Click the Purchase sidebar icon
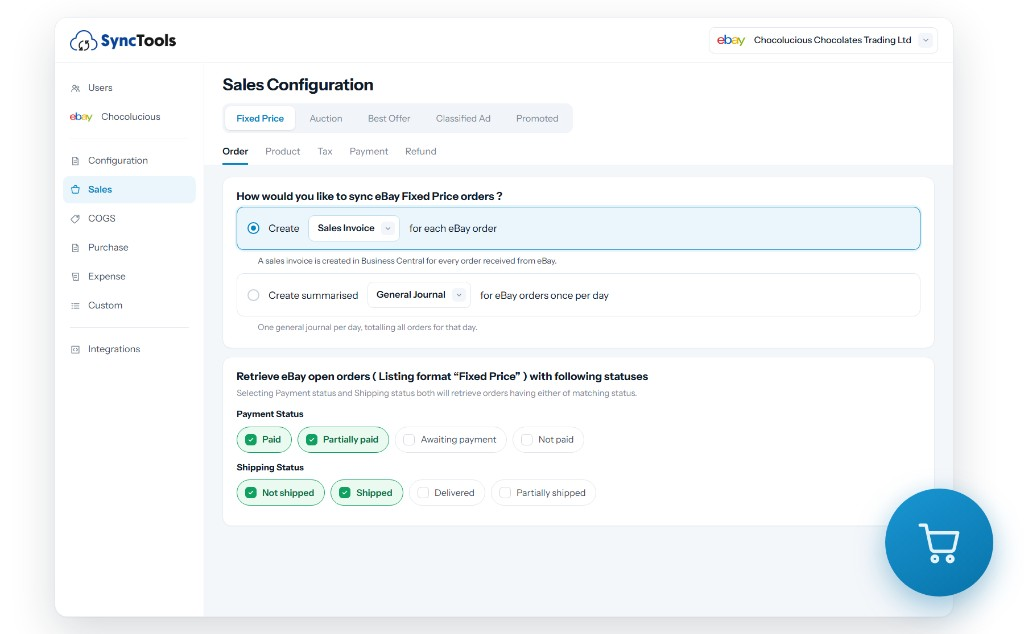The image size is (1024, 634). pos(75,247)
